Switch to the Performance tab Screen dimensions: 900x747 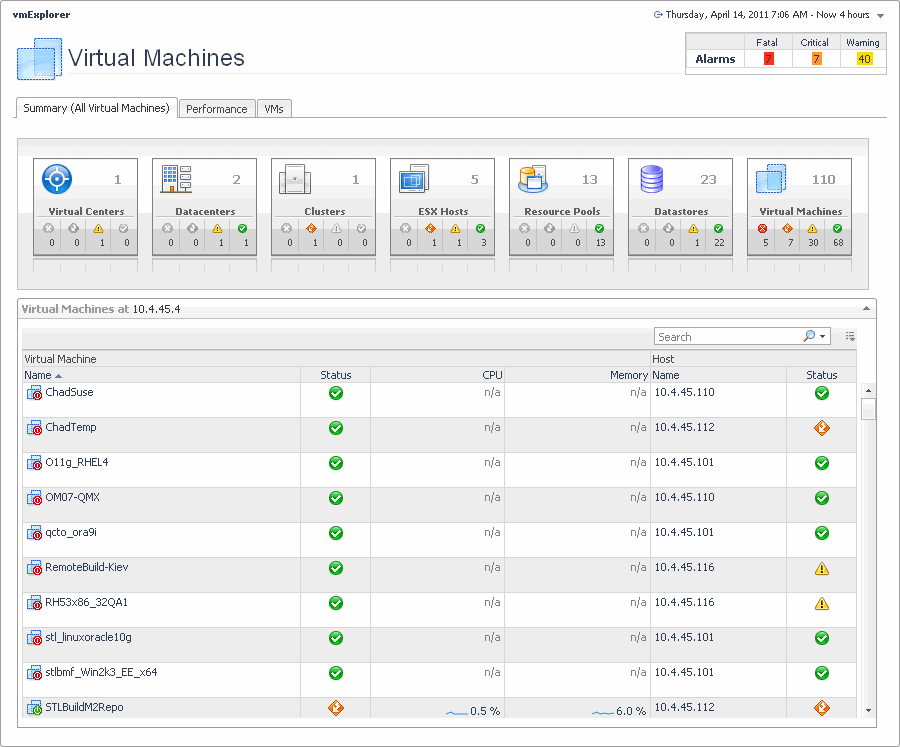[x=216, y=109]
